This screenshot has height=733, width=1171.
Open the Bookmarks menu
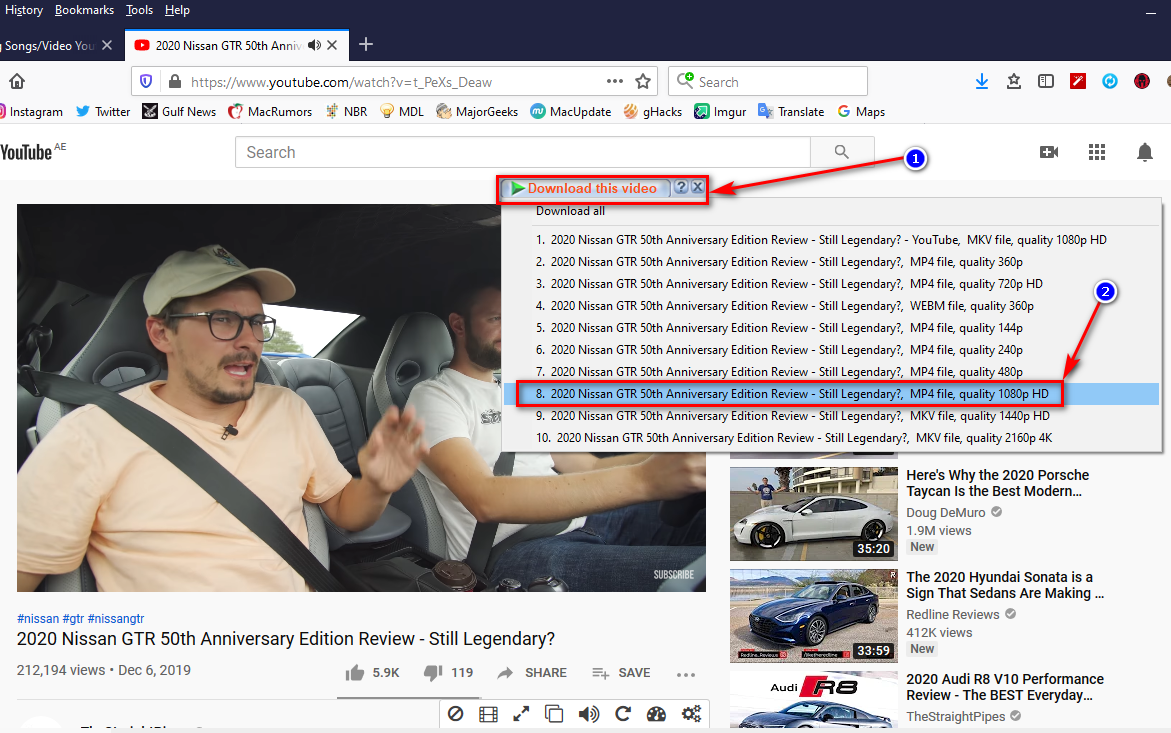[84, 10]
